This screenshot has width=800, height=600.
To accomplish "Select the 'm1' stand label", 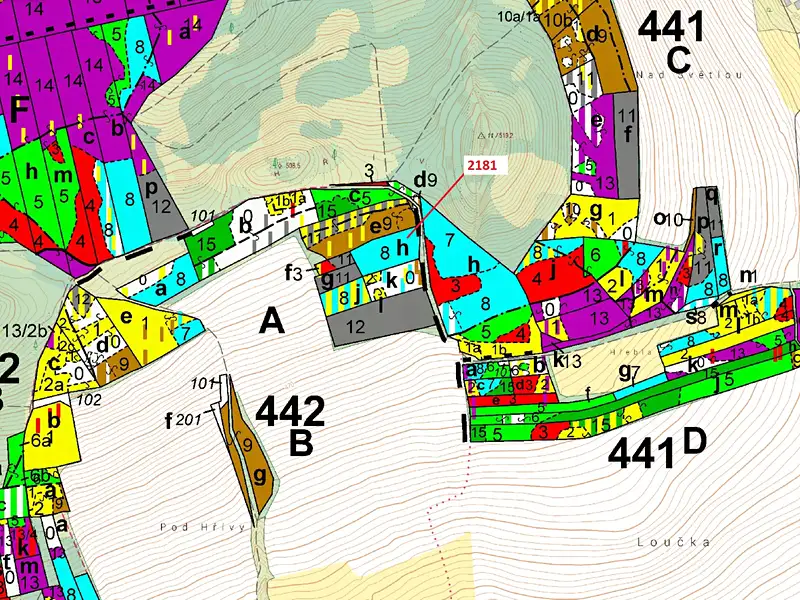I will pos(747,276).
